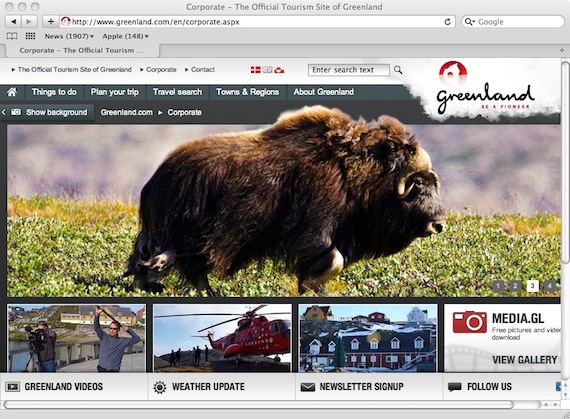Viewport: 570px width, 419px height.
Task: Select the Corporate browser tab
Action: coord(81,51)
